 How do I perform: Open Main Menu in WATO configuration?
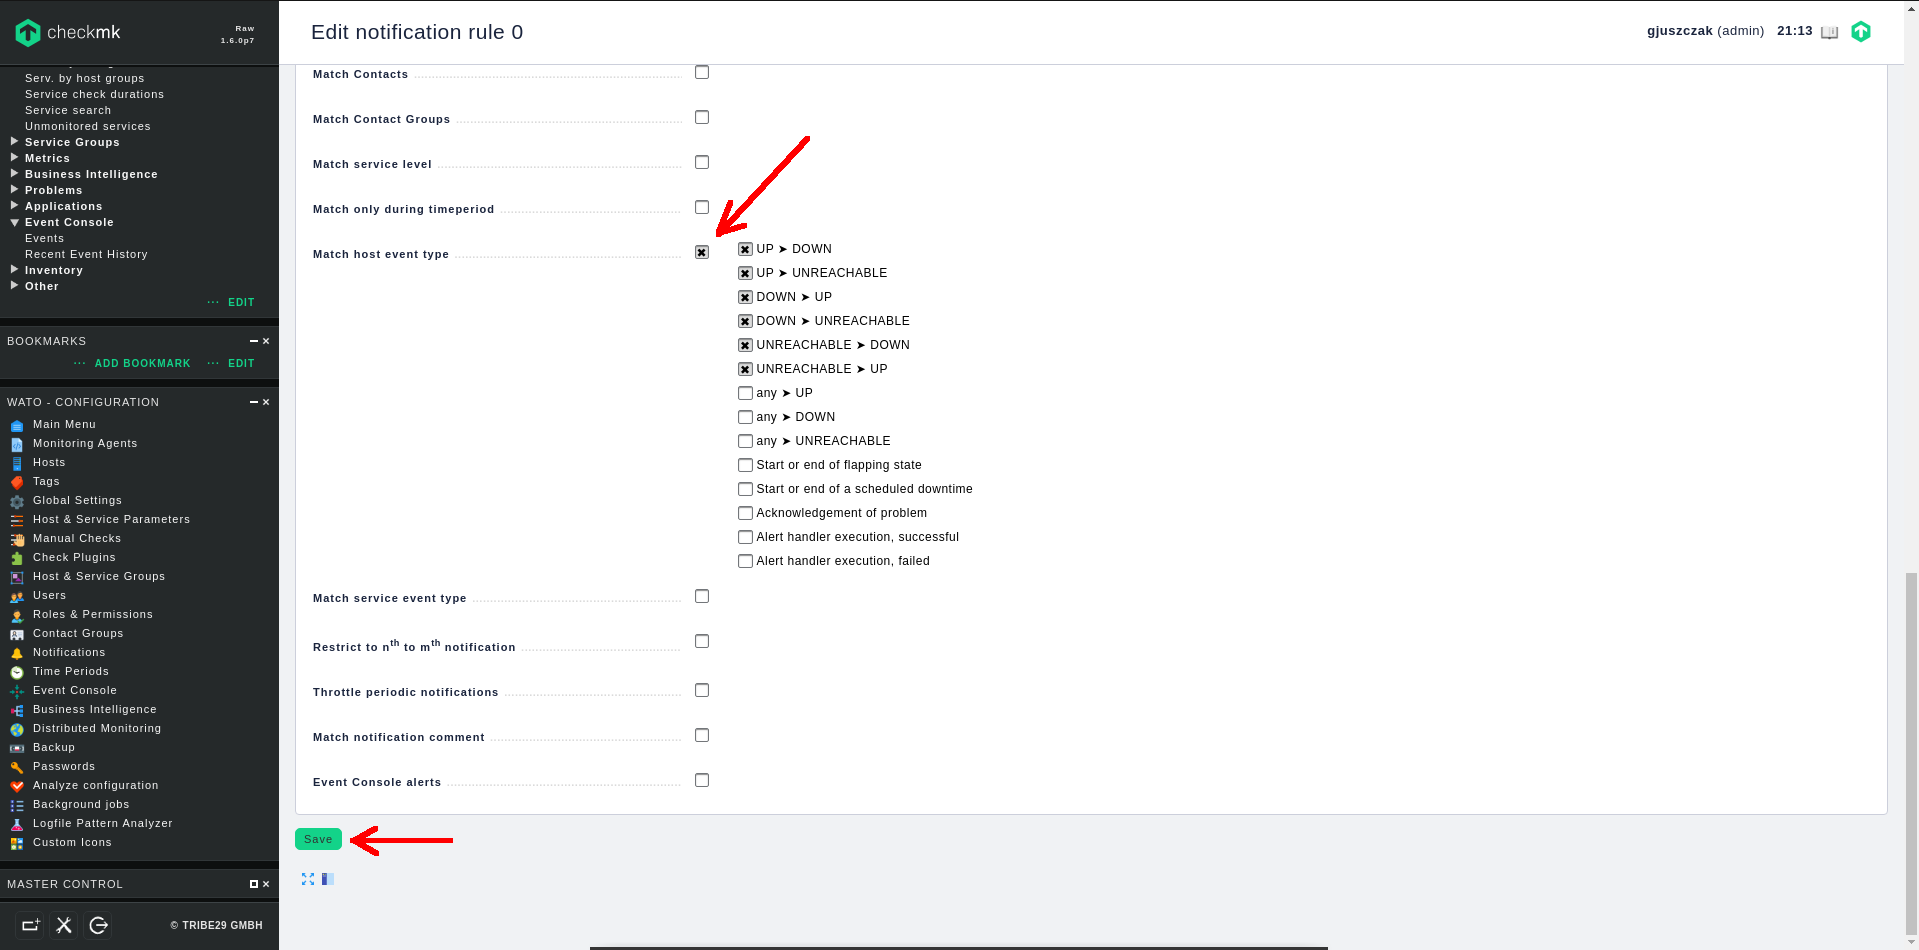64,424
